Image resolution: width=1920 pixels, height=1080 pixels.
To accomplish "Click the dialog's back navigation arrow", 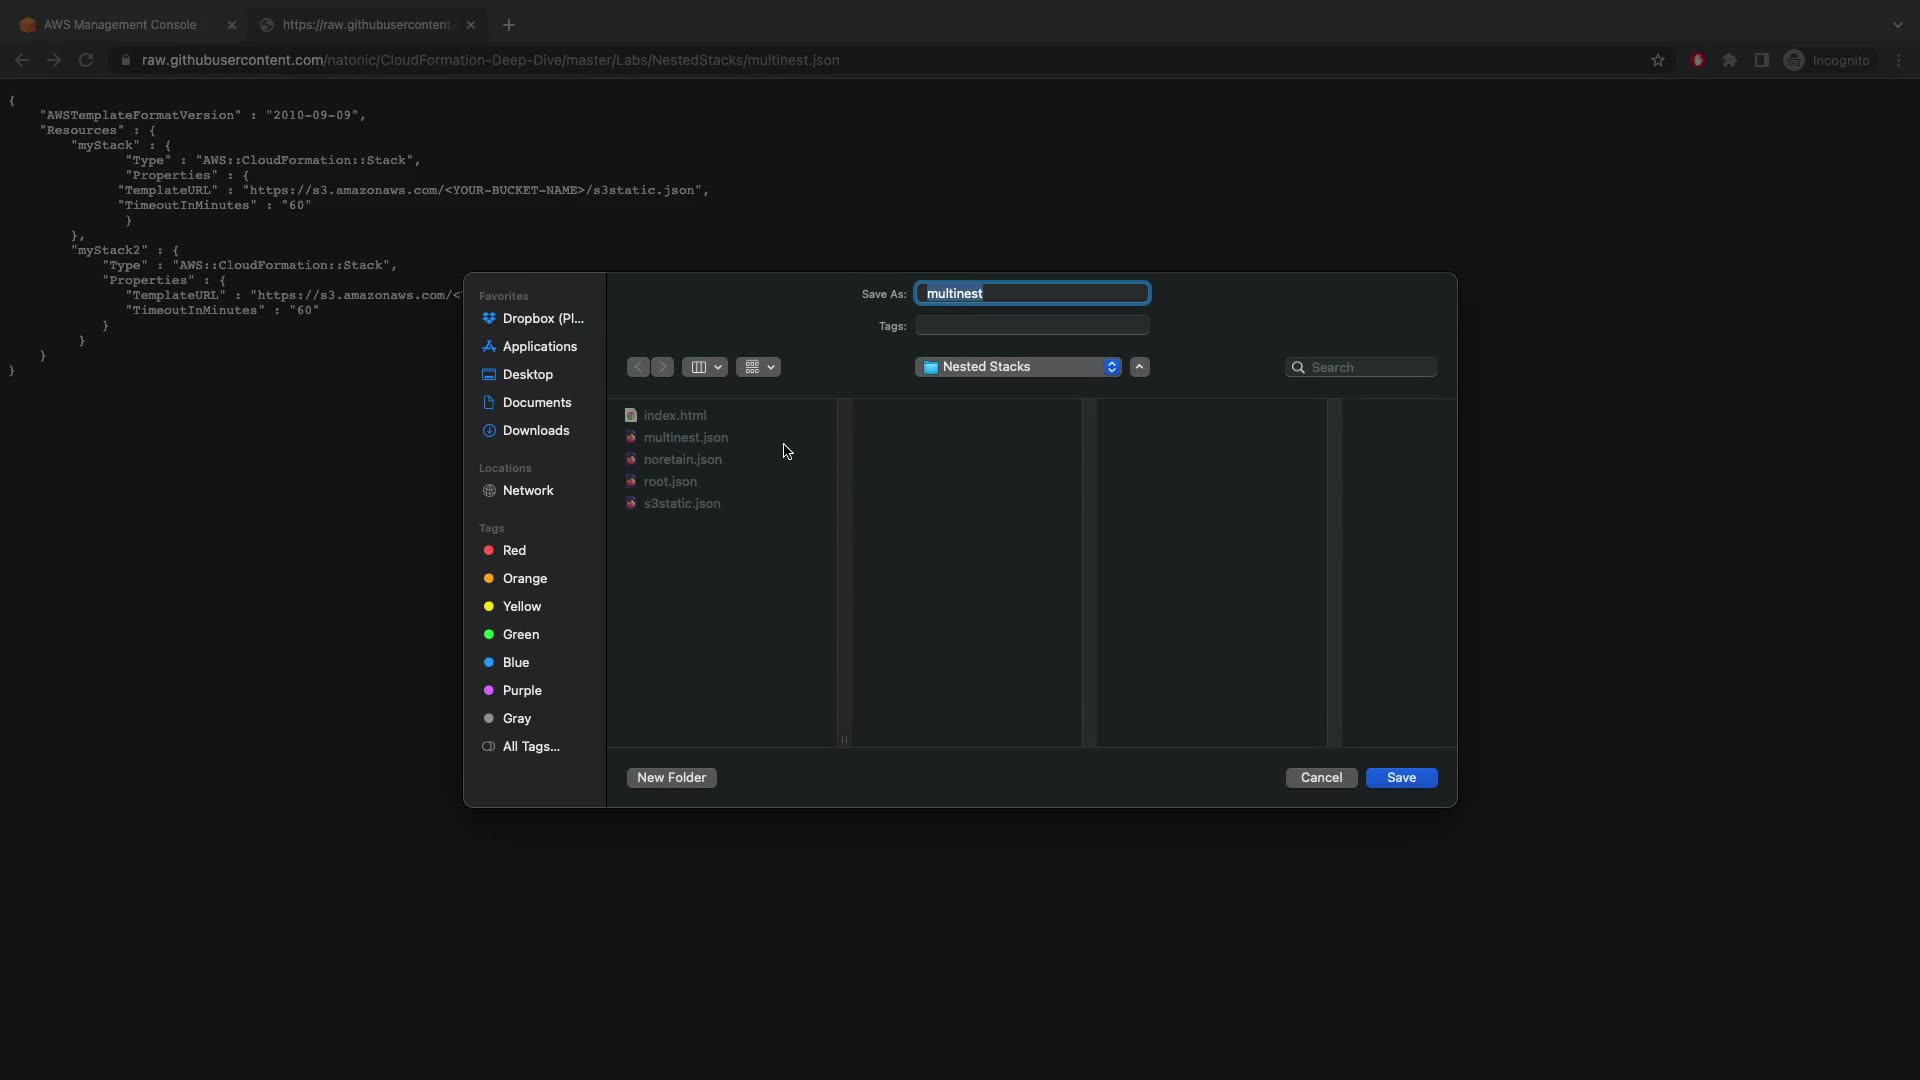I will [638, 367].
